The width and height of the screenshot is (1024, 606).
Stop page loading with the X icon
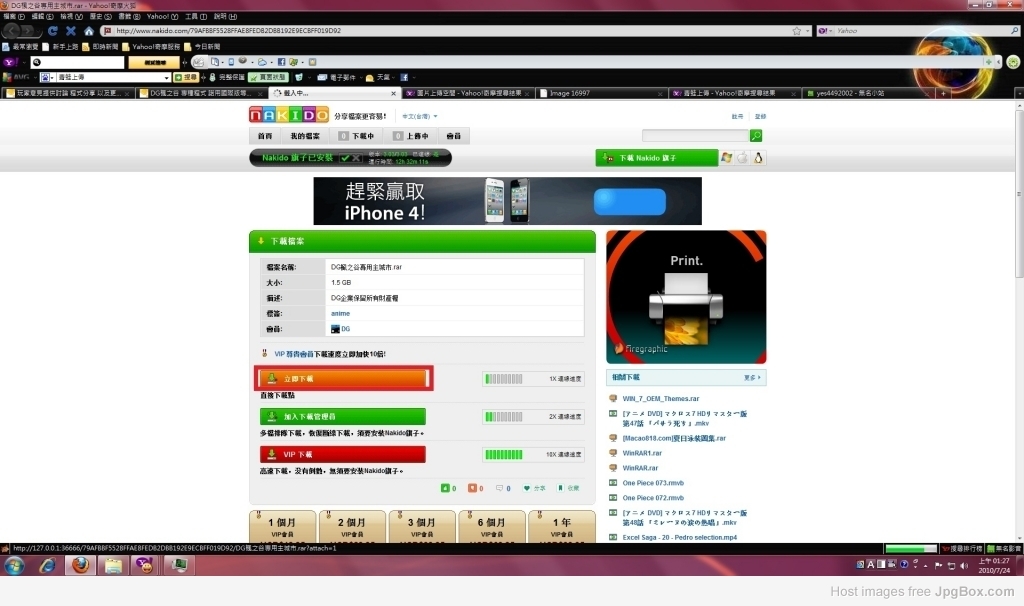(x=71, y=31)
